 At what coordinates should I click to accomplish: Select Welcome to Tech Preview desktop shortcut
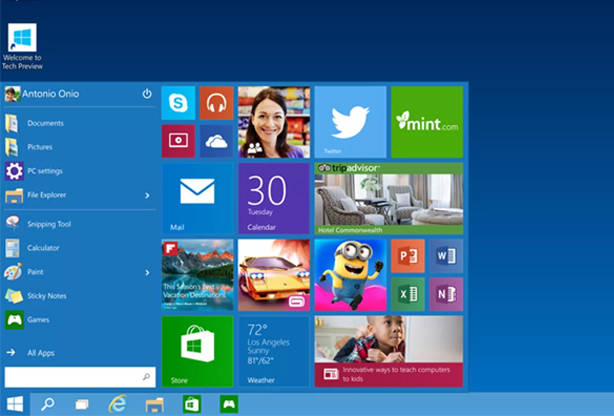pos(22,47)
